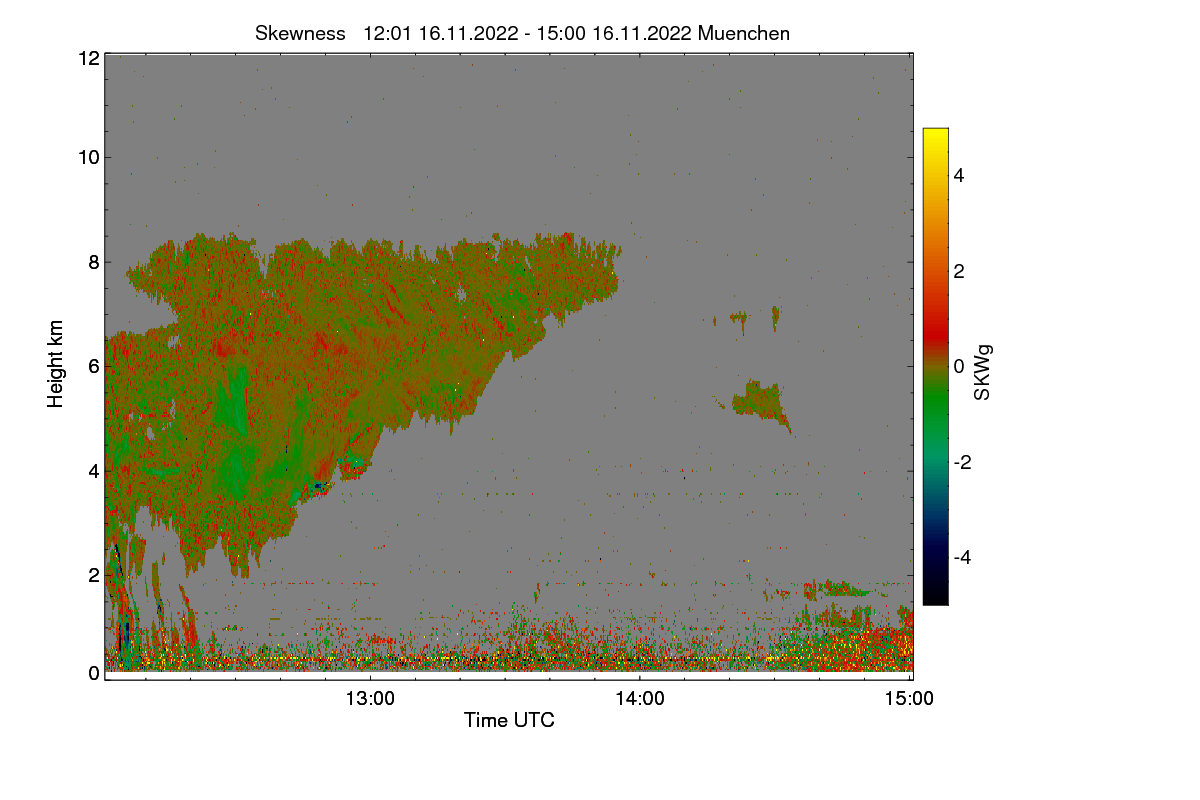Click height axis tick label 2
1200x800 pixels.
(93, 575)
